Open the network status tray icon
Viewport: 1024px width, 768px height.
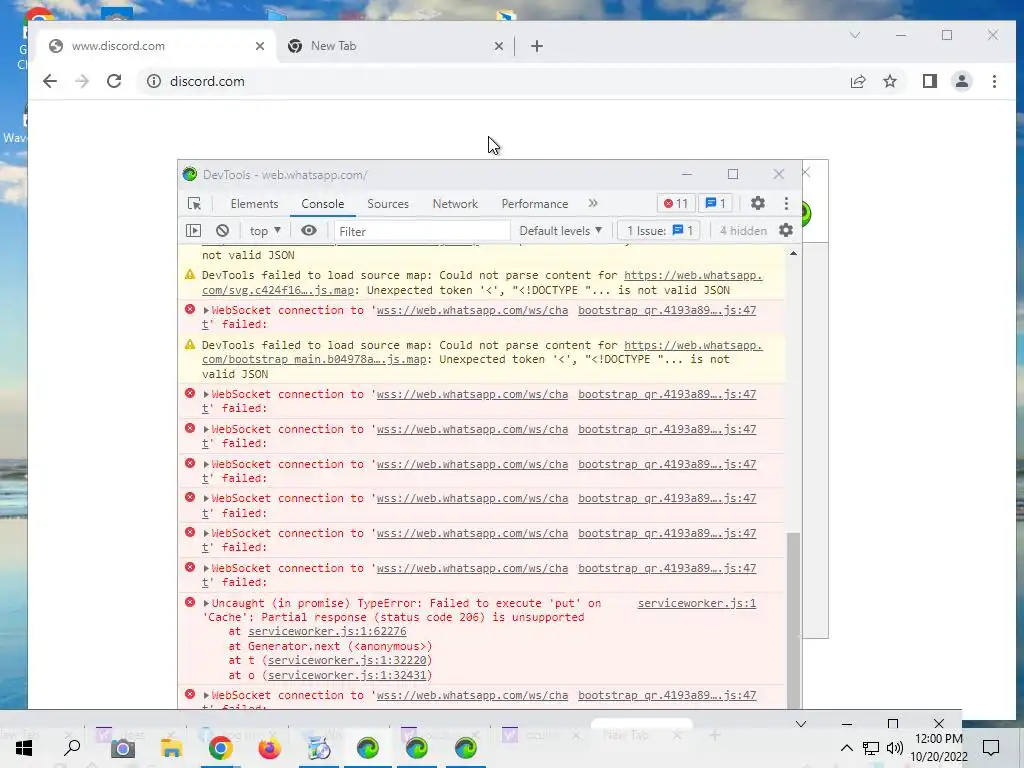pos(871,748)
